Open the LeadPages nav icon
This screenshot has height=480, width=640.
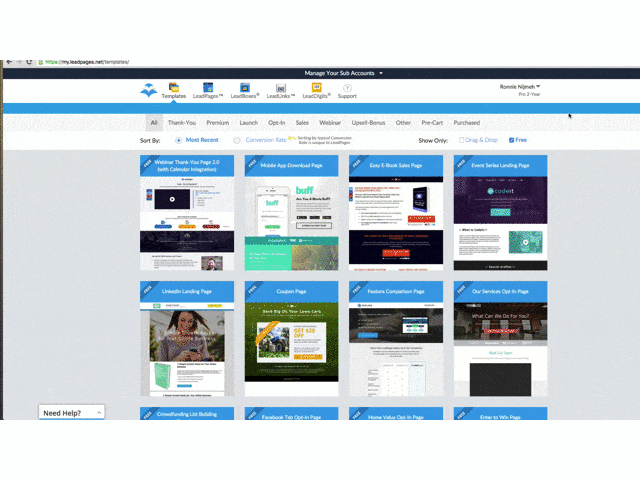(x=208, y=87)
